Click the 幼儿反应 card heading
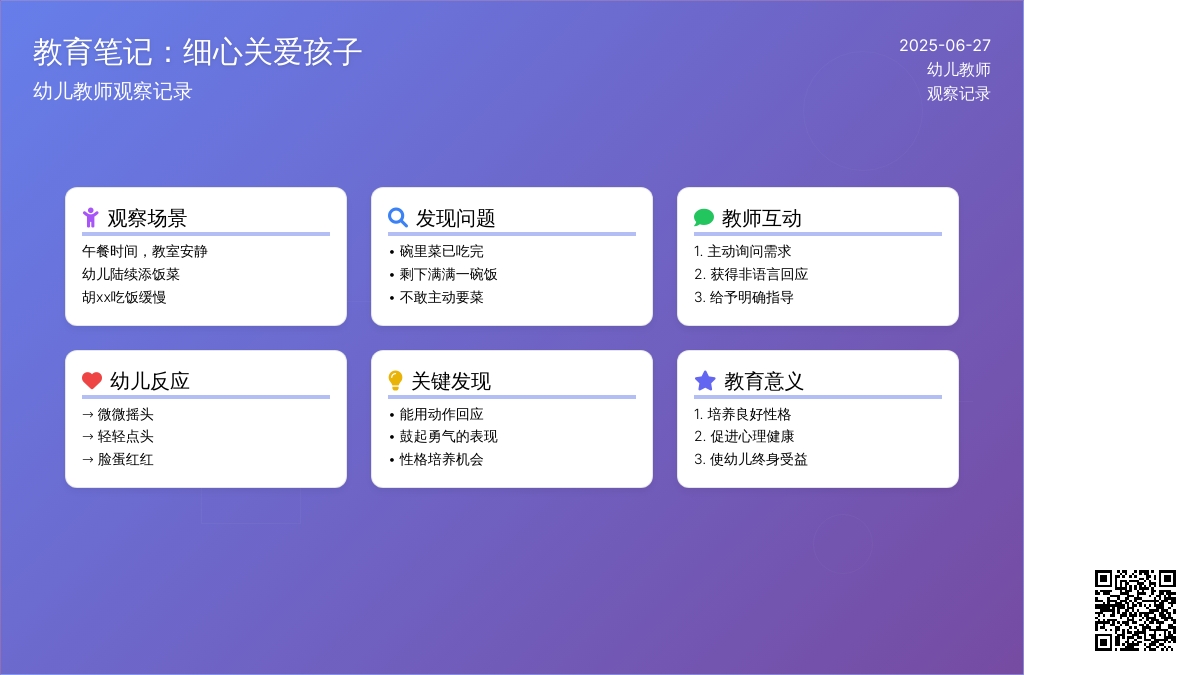Screen dimensions: 1200x675 pos(150,381)
